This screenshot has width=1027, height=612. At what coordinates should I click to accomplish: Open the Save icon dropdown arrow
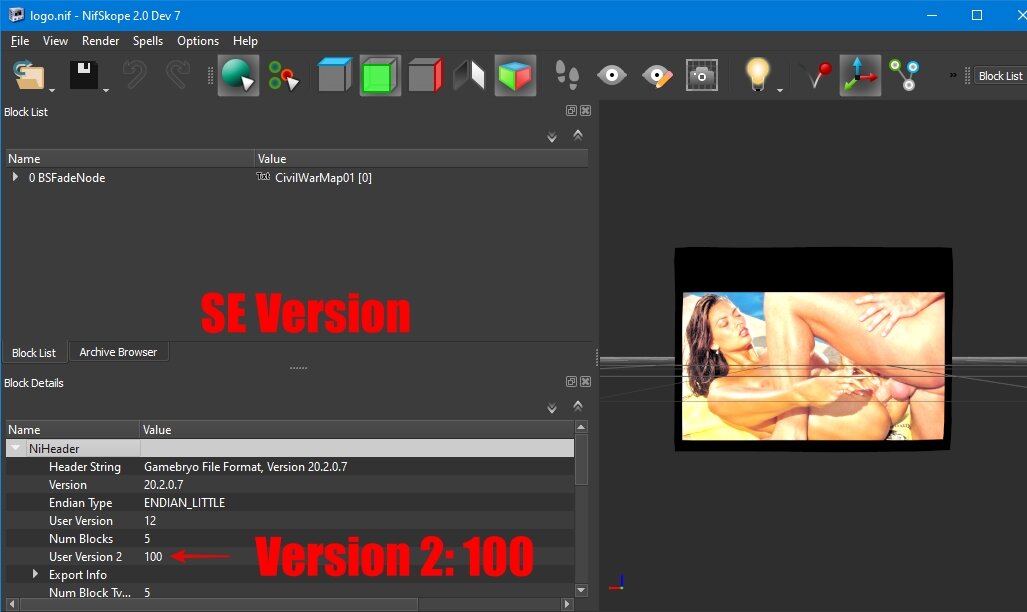tap(105, 90)
